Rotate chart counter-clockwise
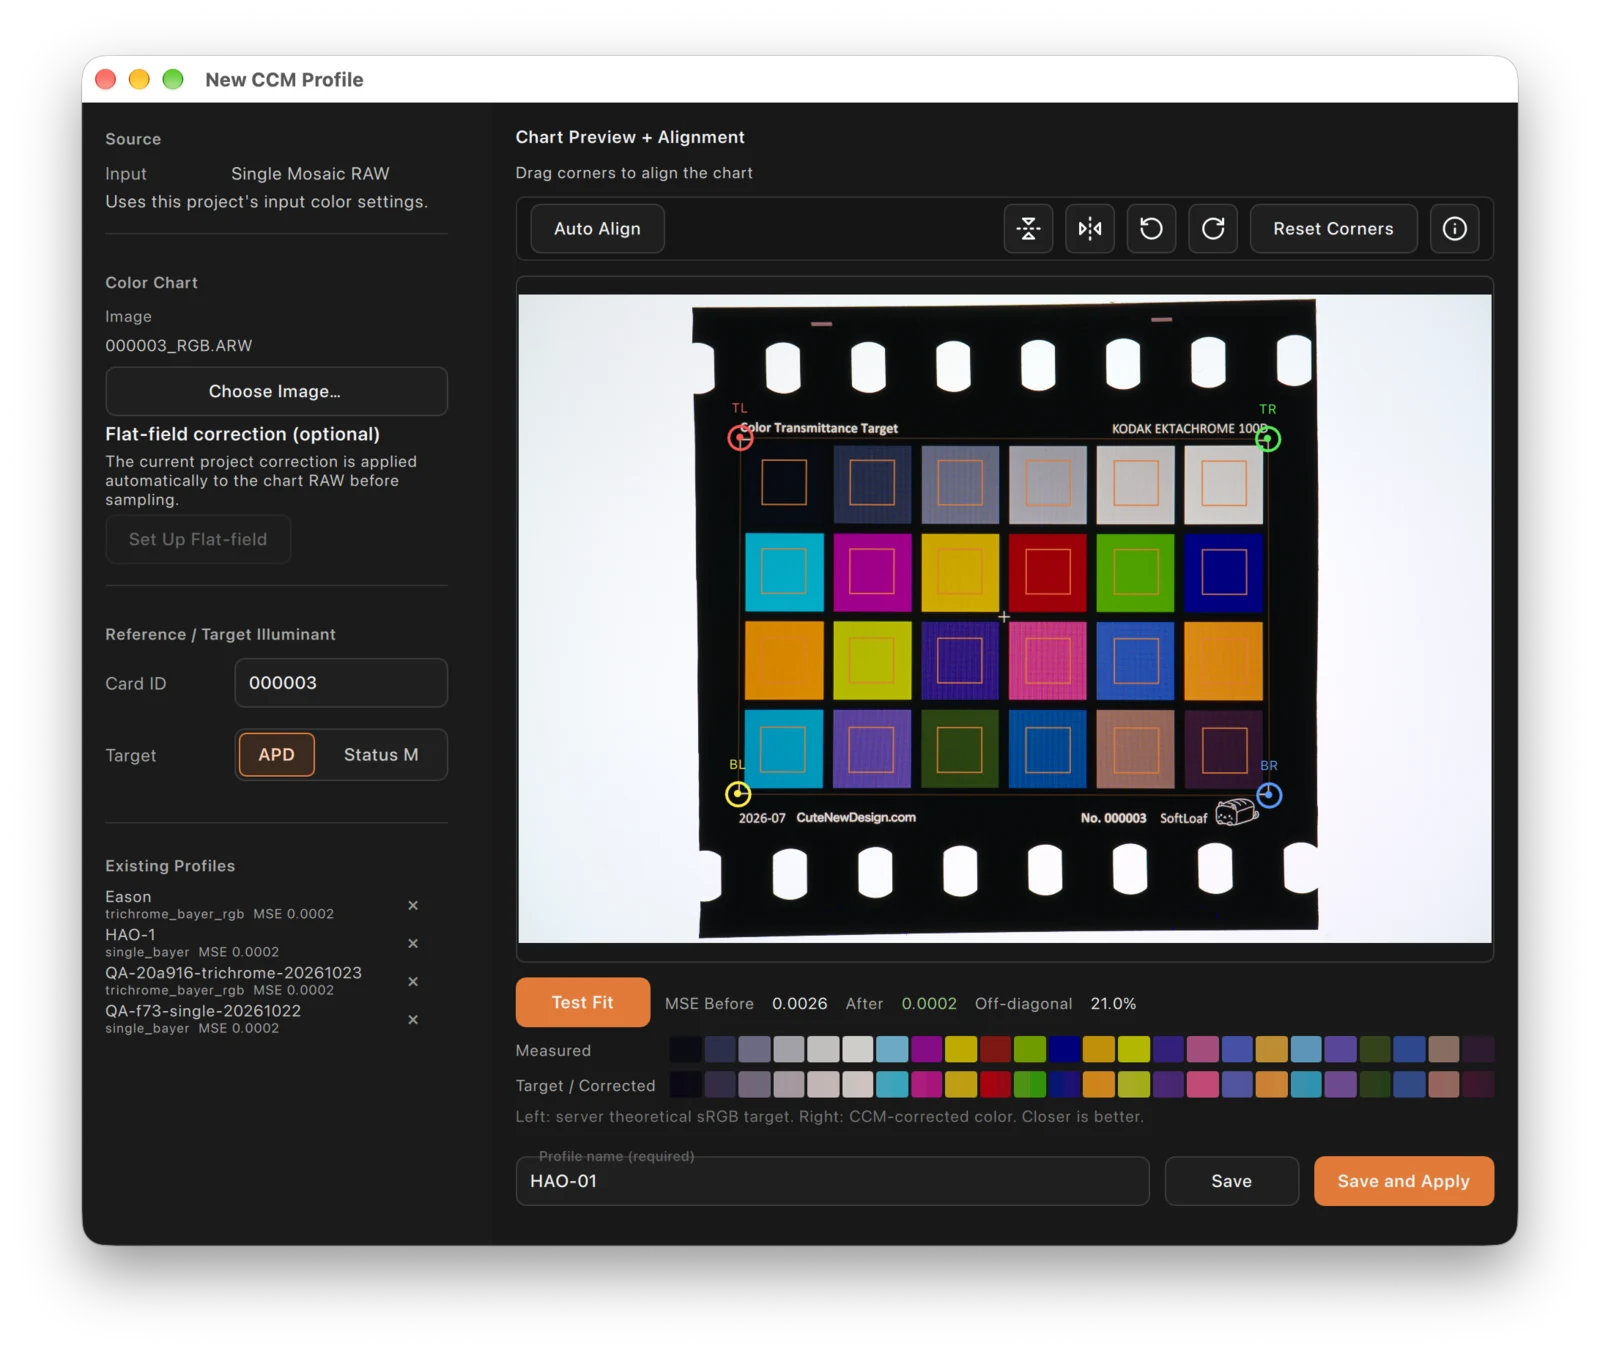Viewport: 1600px width, 1354px height. tap(1151, 229)
